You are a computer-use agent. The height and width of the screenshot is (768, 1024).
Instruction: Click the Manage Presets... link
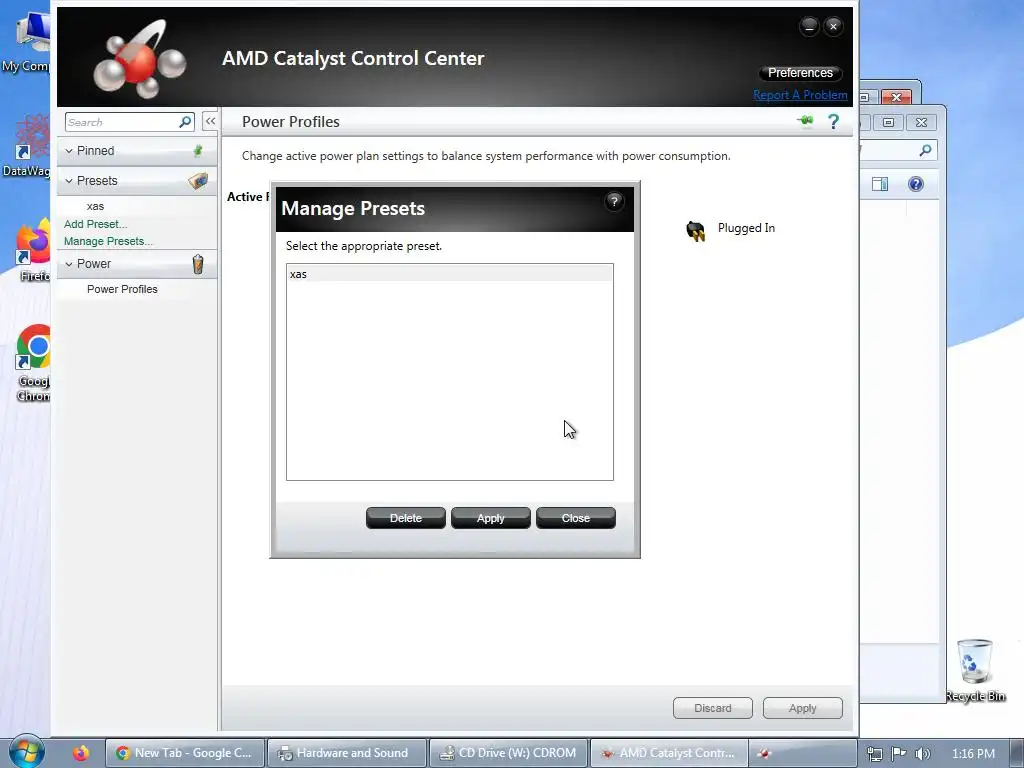[x=108, y=241]
